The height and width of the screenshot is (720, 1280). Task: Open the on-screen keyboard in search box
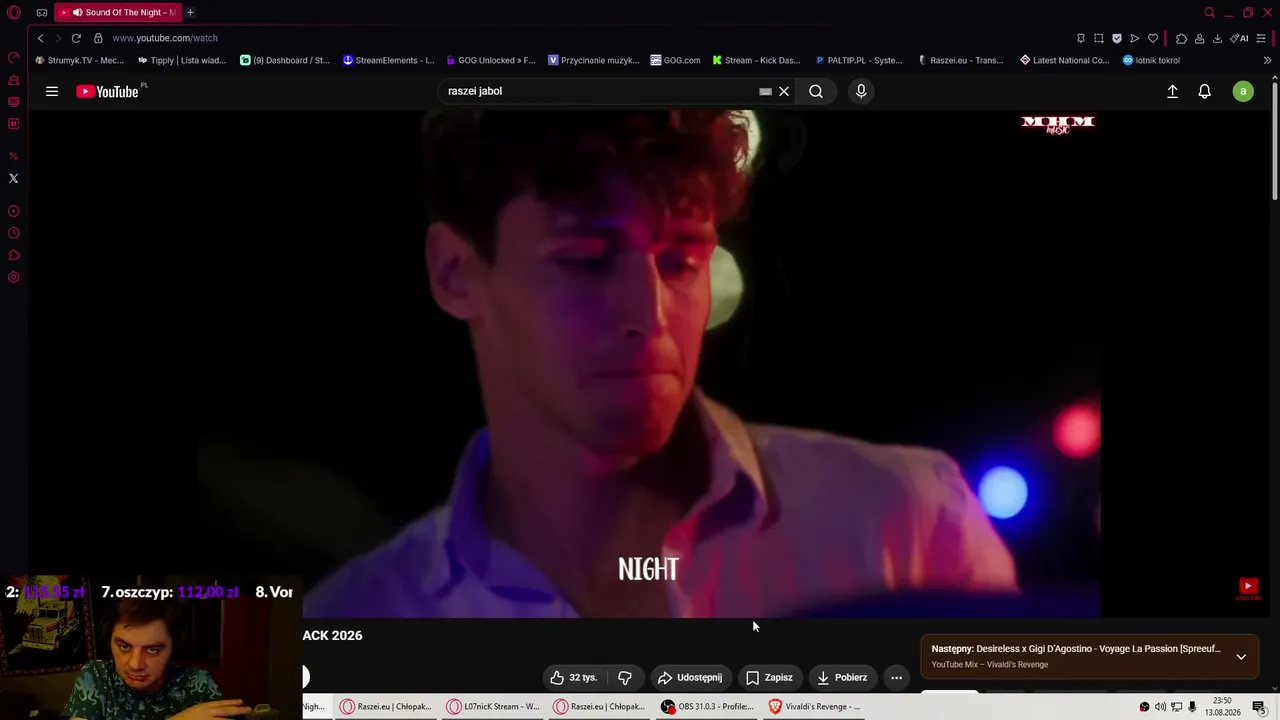point(765,91)
